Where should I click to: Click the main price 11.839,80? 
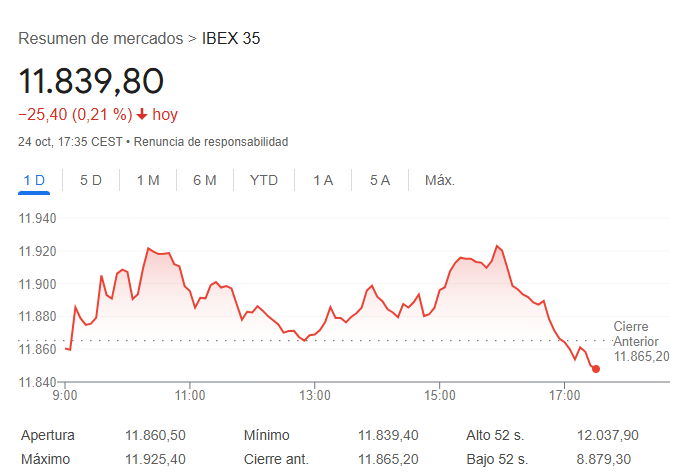[91, 82]
